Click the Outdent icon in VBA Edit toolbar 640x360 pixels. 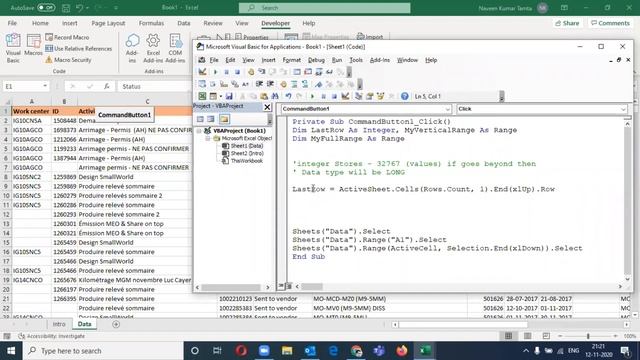pos(270,84)
